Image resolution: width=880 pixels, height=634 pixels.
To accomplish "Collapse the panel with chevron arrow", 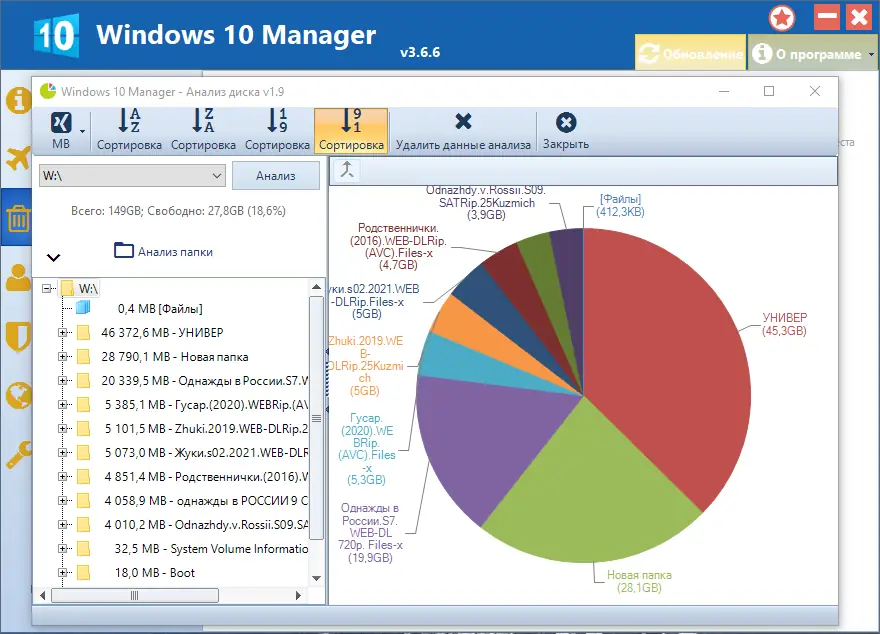I will [53, 258].
